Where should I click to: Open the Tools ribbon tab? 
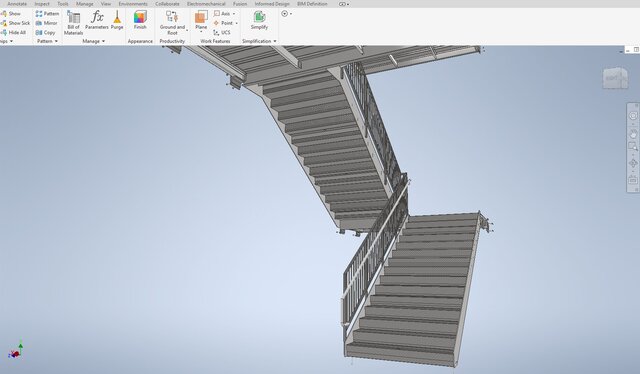[x=63, y=4]
